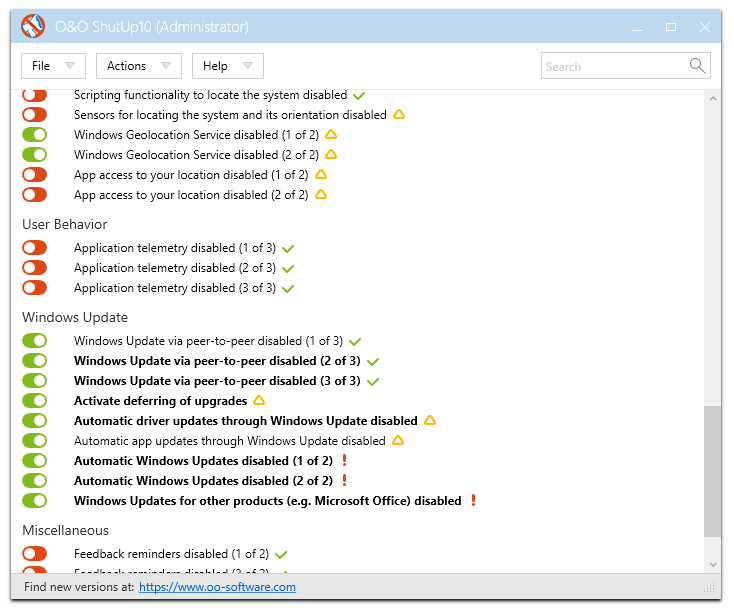Click warning triangle beside App access location (1 of 2)
Screen dimensions: 734x610
pyautogui.click(x=321, y=174)
